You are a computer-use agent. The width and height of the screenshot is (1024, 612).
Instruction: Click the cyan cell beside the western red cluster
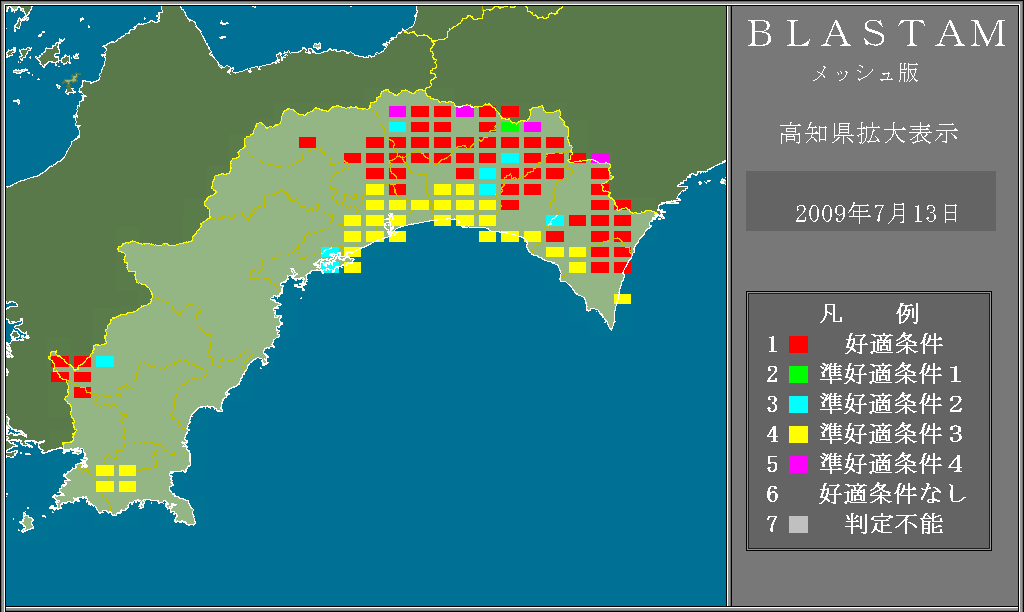[x=105, y=361]
